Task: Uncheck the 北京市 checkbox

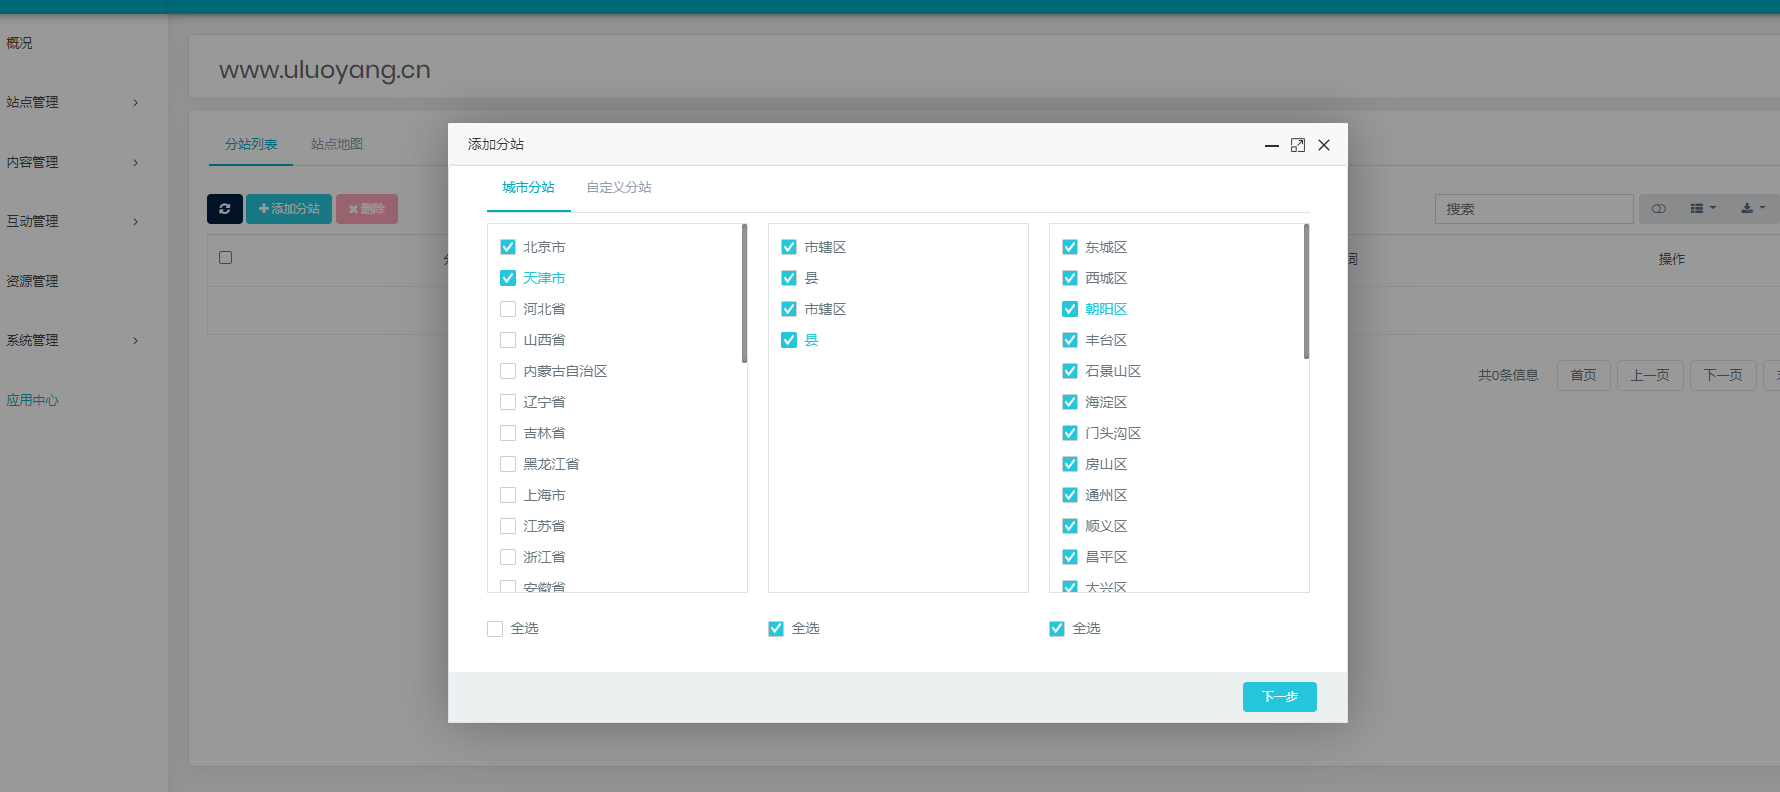Action: click(508, 247)
